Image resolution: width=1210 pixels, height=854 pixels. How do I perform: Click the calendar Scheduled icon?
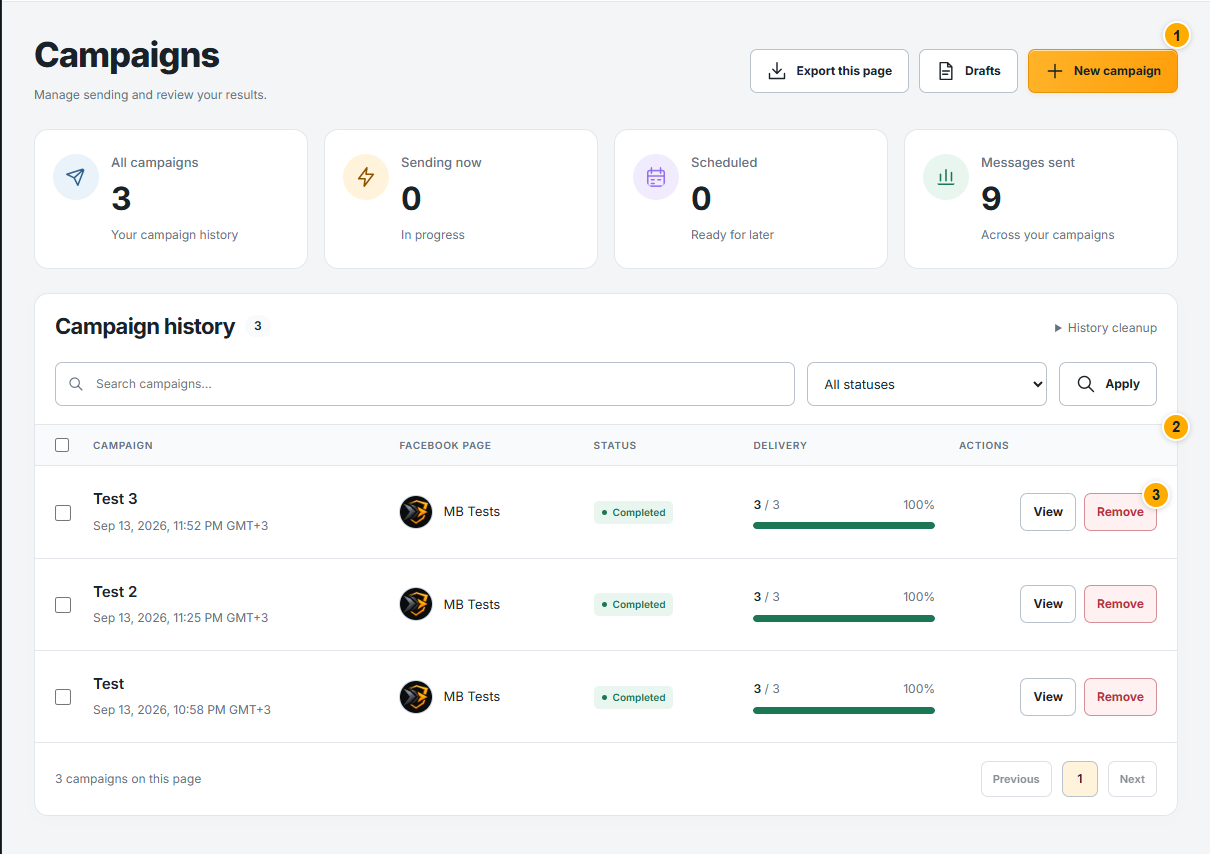tap(656, 177)
